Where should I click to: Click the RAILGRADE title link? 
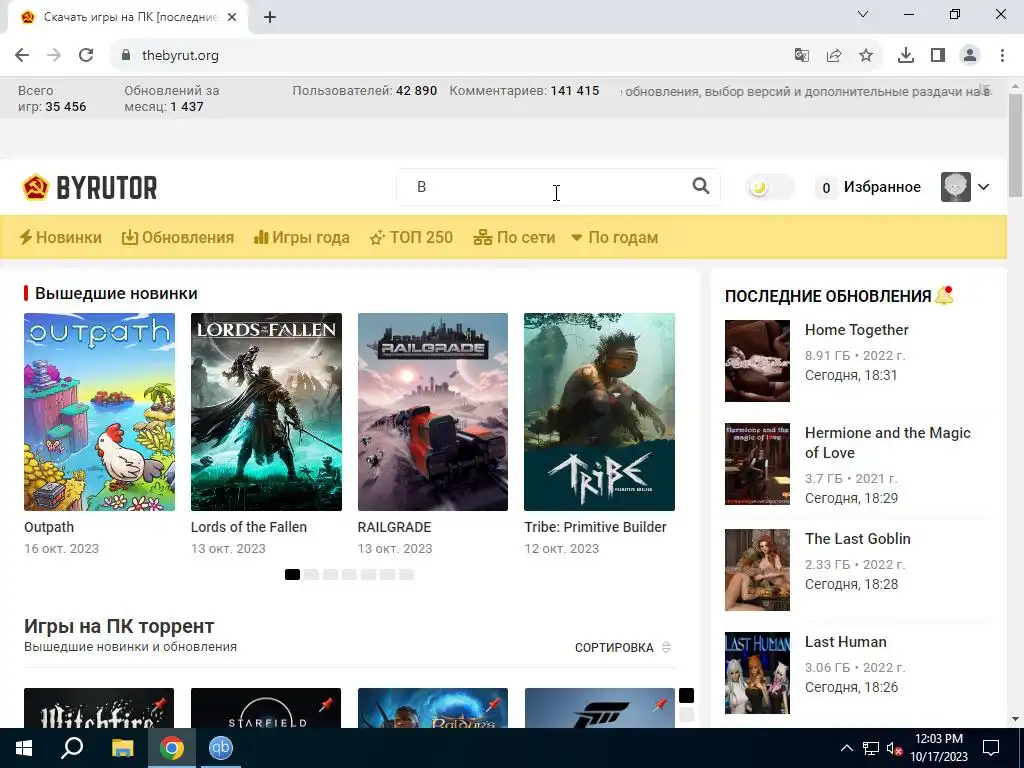[394, 527]
